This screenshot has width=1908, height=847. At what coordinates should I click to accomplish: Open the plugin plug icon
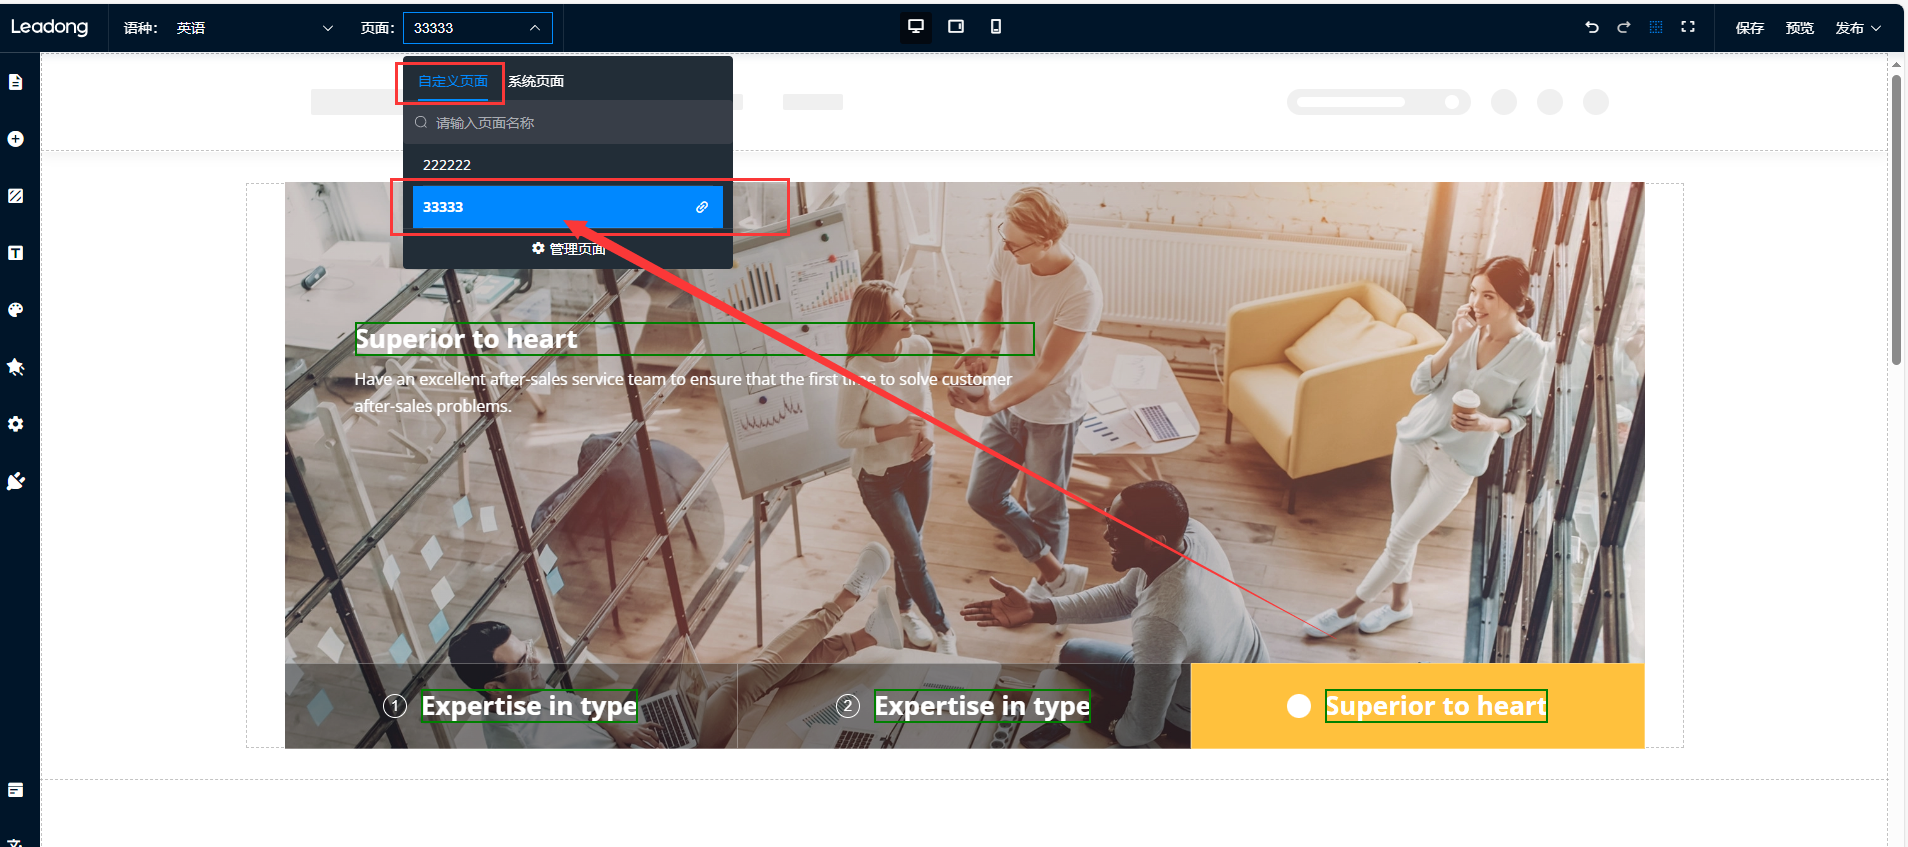pos(16,481)
